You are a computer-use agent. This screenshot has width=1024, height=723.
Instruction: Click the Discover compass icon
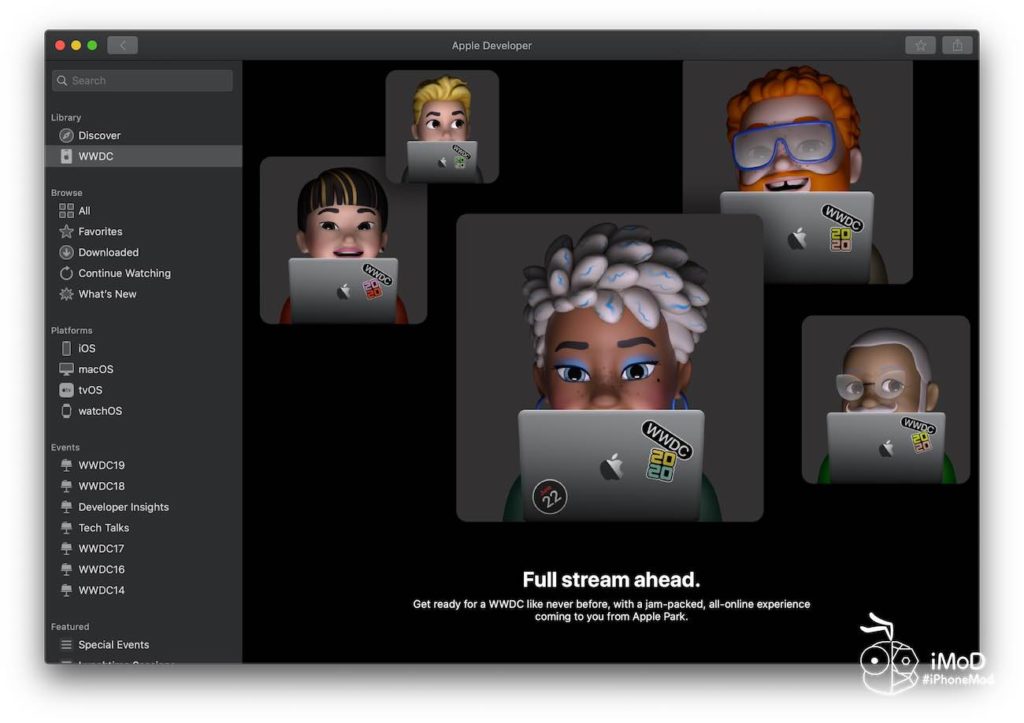pos(66,135)
